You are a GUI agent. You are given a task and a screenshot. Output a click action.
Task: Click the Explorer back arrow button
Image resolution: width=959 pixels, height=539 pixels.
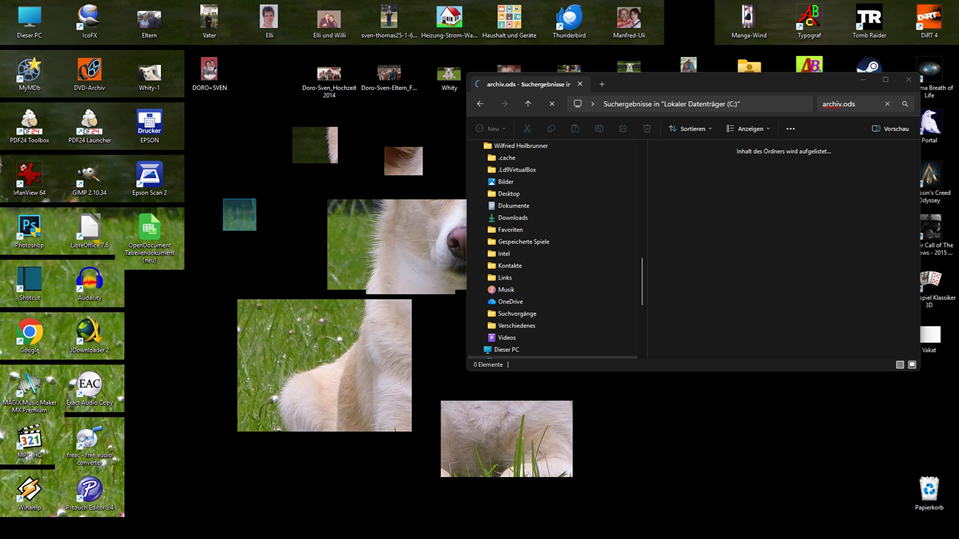(480, 104)
